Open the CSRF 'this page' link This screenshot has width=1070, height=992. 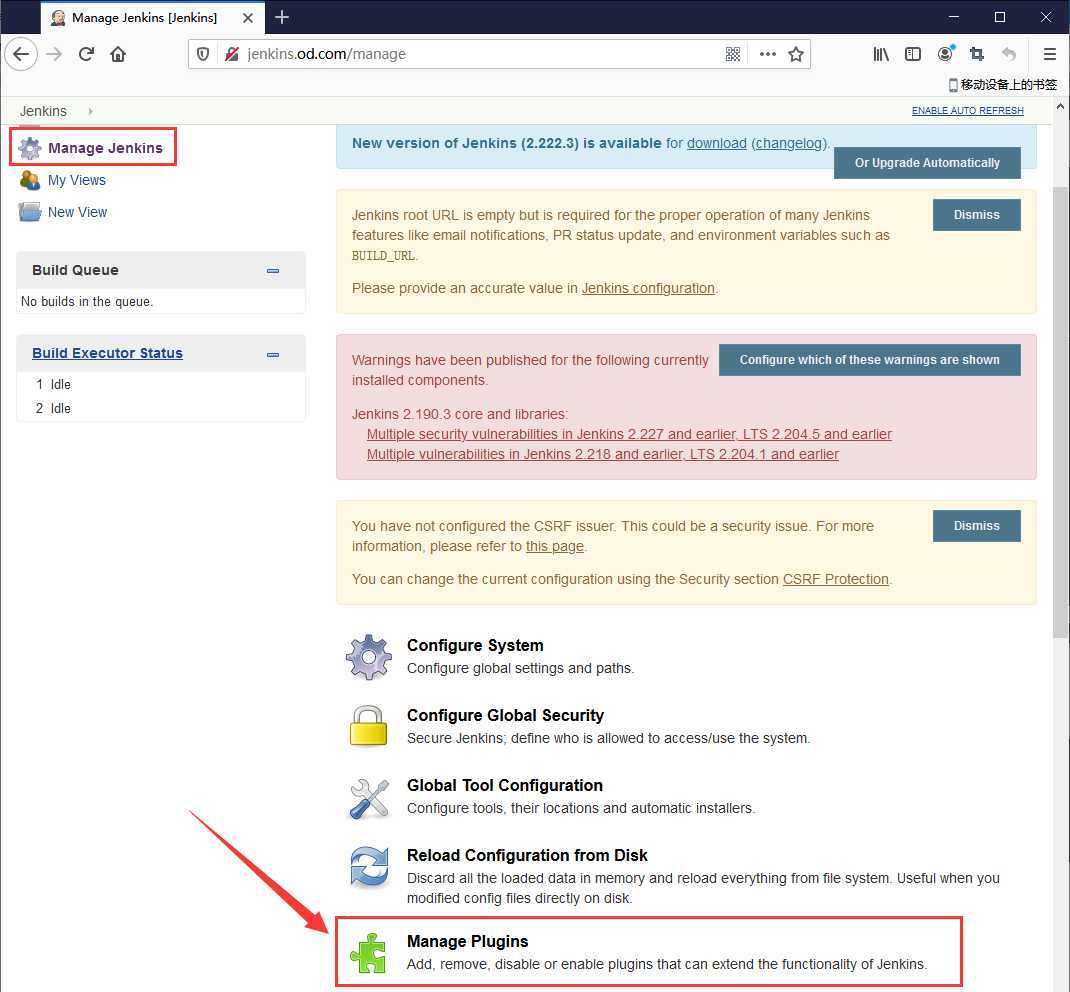coord(554,546)
